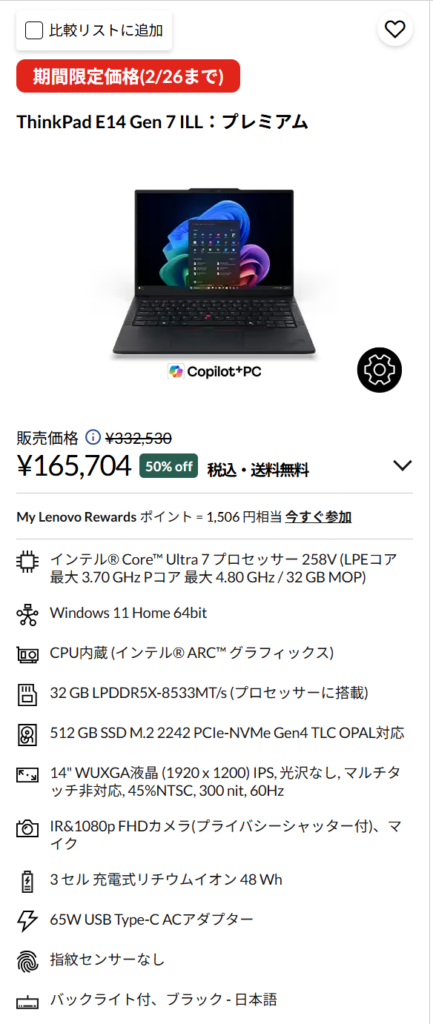Click the ThinkPad laptop product image
Viewport: 433px width, 1024px height.
tap(215, 272)
